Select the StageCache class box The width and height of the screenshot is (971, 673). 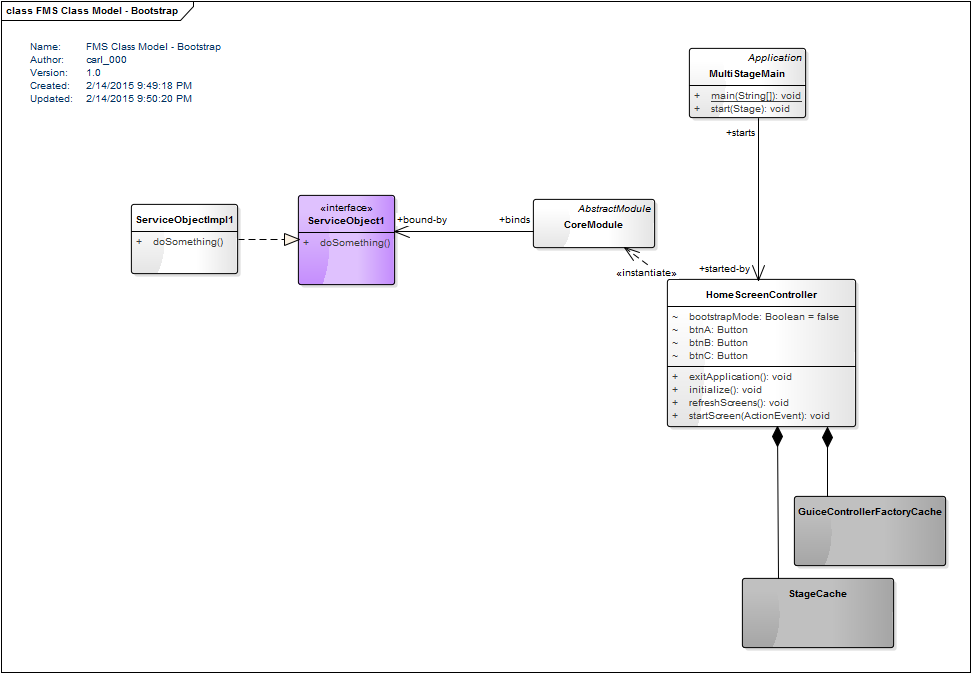pyautogui.click(x=817, y=613)
